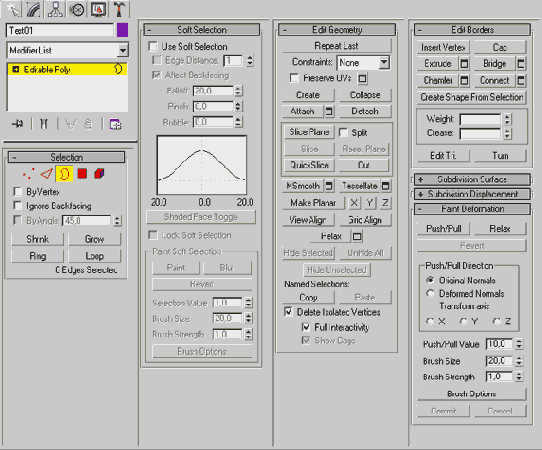Screen dimensions: 542x450
Task: Uncheck Delete Isolated Vertices
Action: pos(288,312)
